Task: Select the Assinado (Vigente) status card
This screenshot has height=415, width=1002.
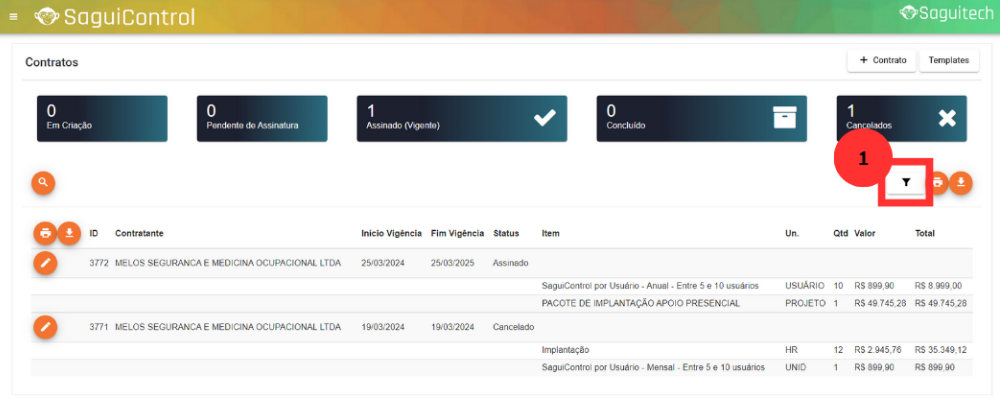Action: [462, 118]
